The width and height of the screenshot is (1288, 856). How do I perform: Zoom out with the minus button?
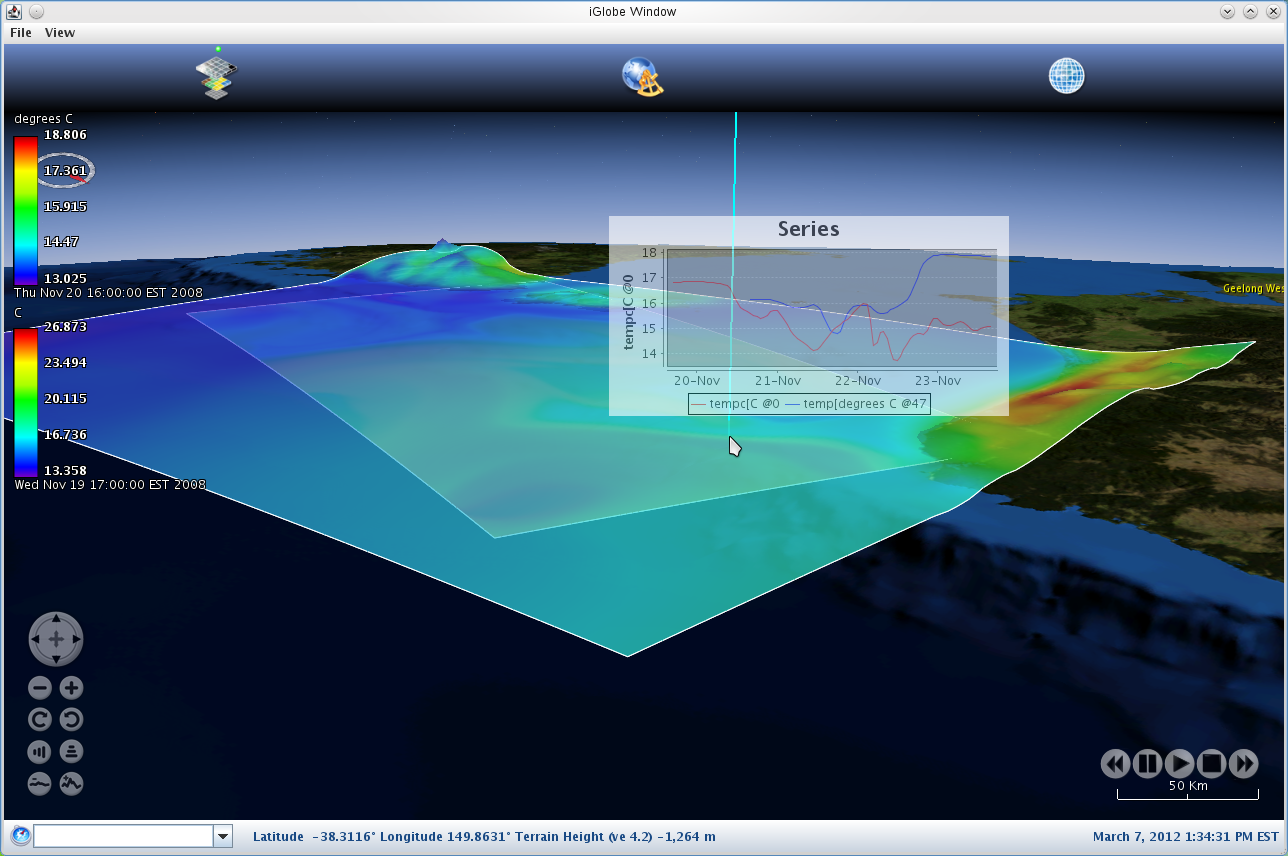click(40, 688)
